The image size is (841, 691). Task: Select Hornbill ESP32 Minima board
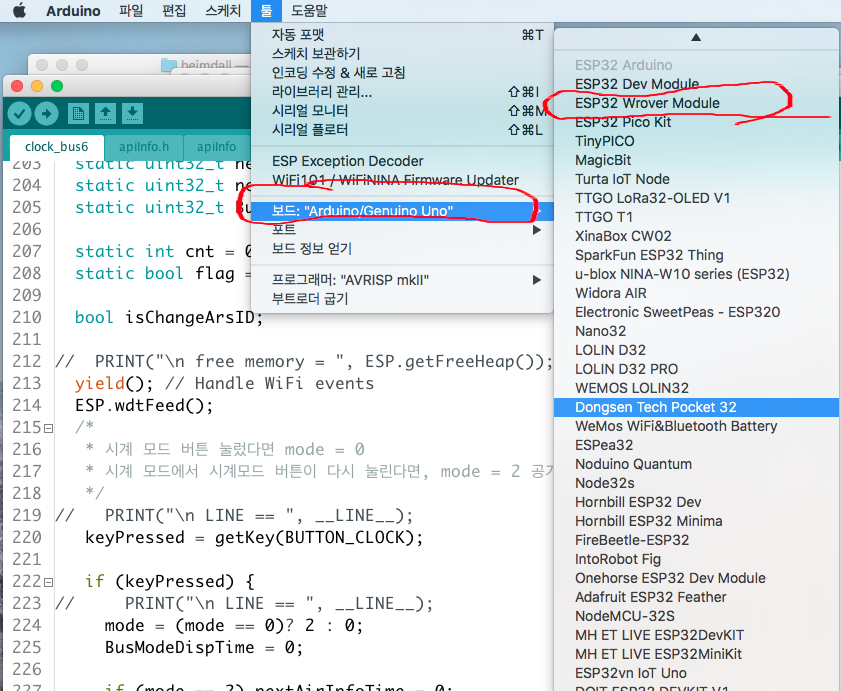(696, 521)
